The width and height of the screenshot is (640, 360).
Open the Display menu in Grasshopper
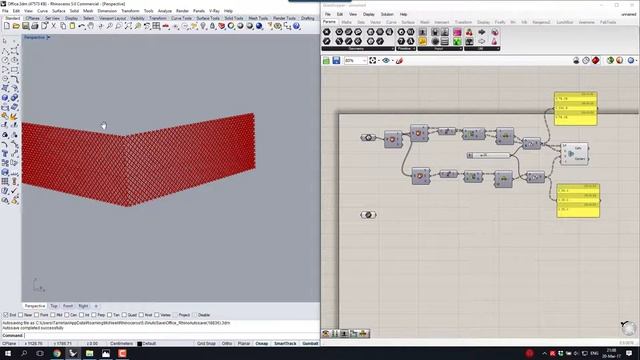coord(369,14)
